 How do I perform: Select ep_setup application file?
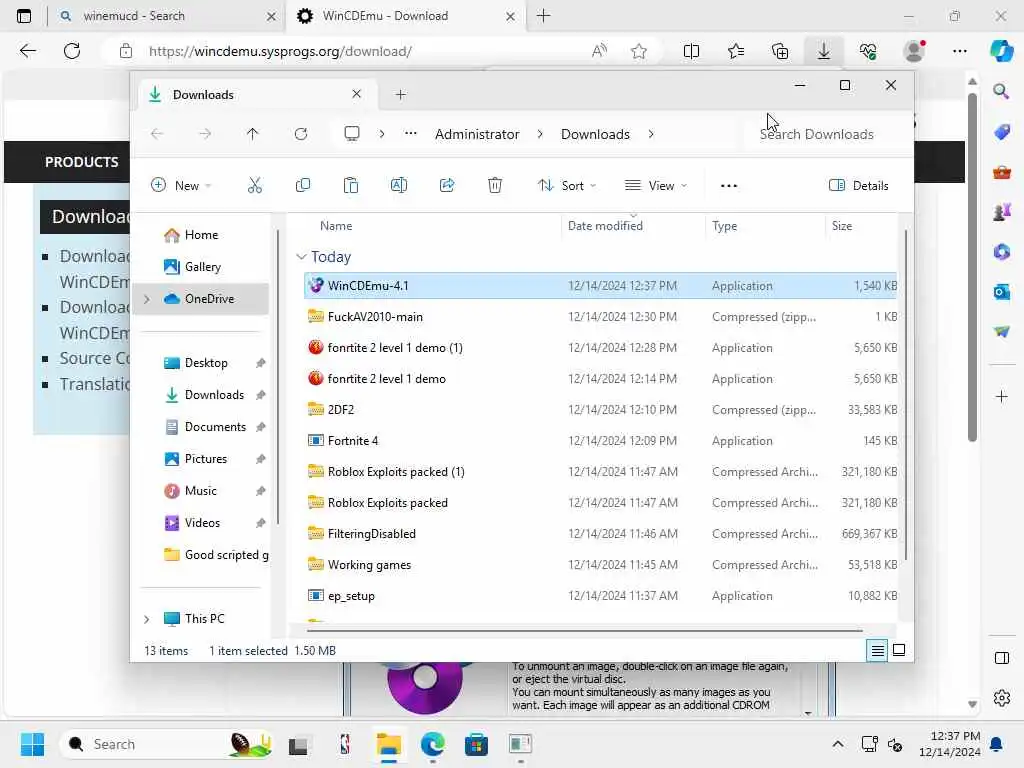click(601, 596)
